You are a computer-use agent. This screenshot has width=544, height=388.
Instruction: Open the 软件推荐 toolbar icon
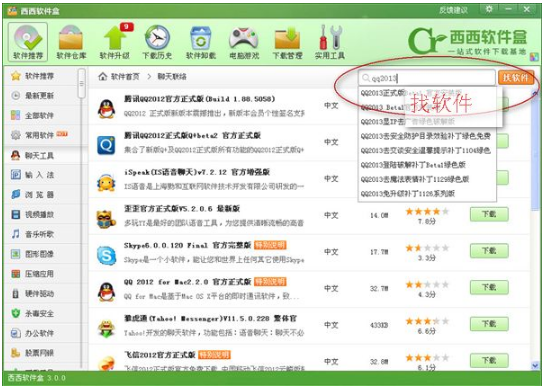click(x=28, y=42)
